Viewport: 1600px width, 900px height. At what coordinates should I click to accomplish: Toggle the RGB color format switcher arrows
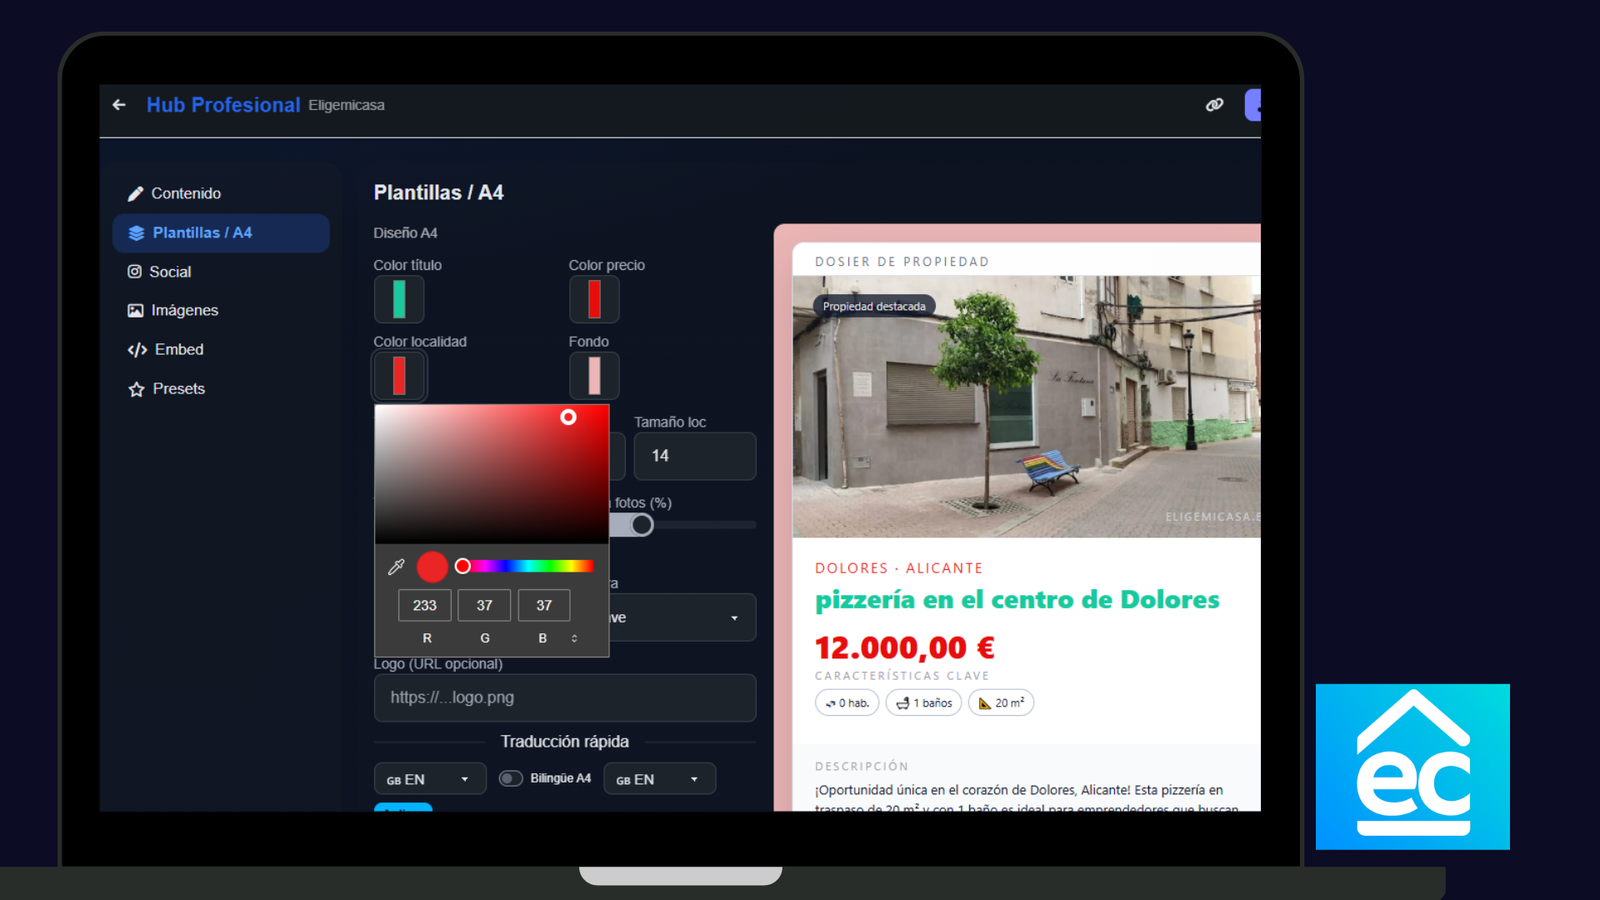[x=574, y=638]
